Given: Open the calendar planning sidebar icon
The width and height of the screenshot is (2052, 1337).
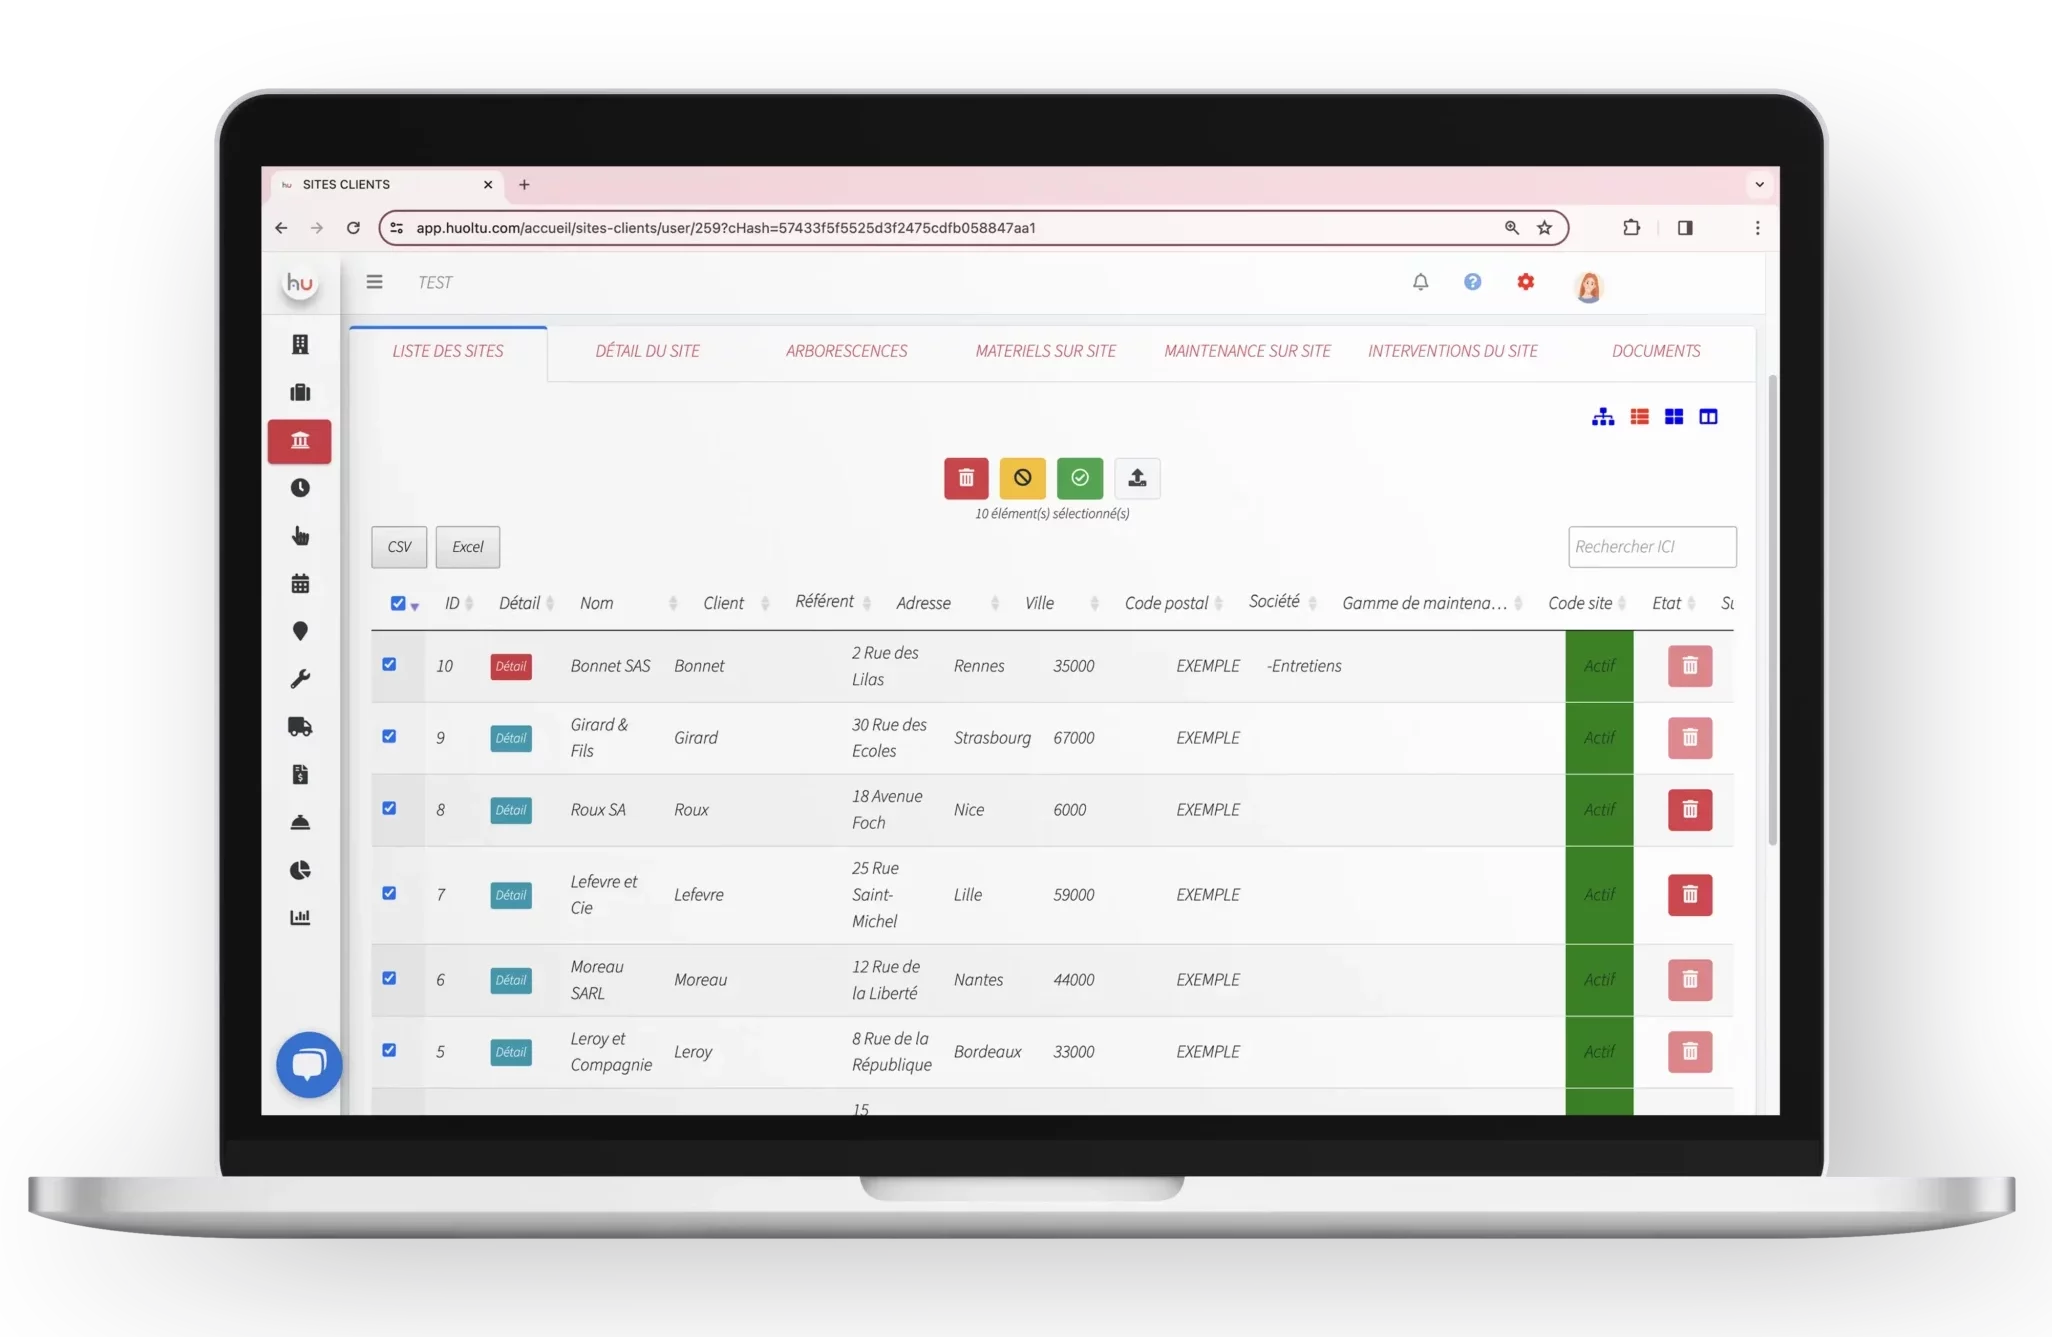Looking at the screenshot, I should click(x=300, y=584).
